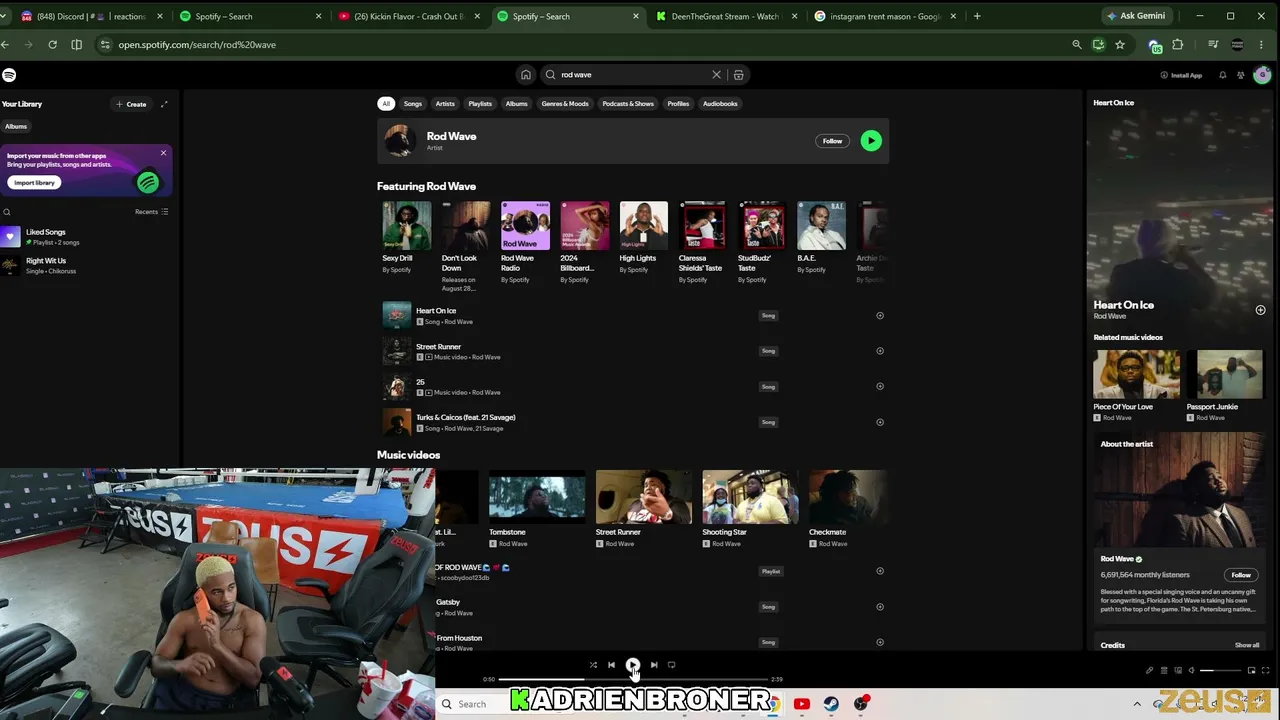Enter full screen from player bar
1280x720 pixels.
1266,670
